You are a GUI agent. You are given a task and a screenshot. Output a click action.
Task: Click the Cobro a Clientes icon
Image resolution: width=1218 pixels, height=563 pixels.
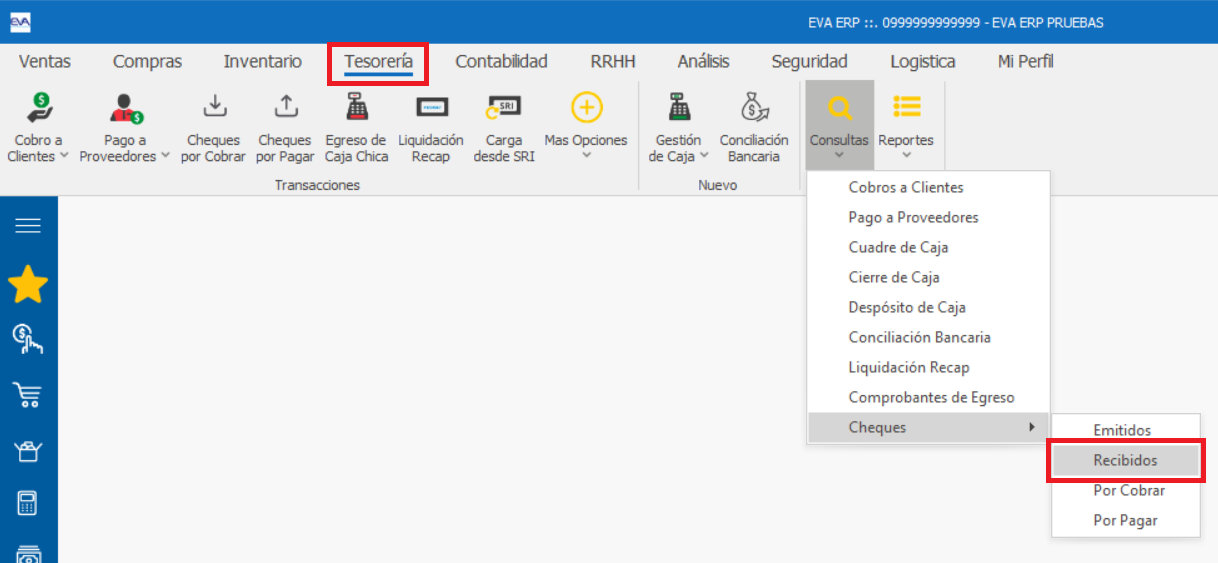pyautogui.click(x=38, y=108)
